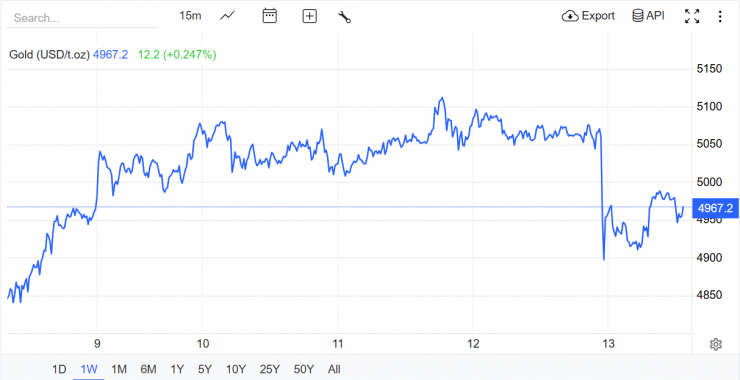Click the 4900 y-axis label
Screen dimensions: 740x380
click(709, 258)
